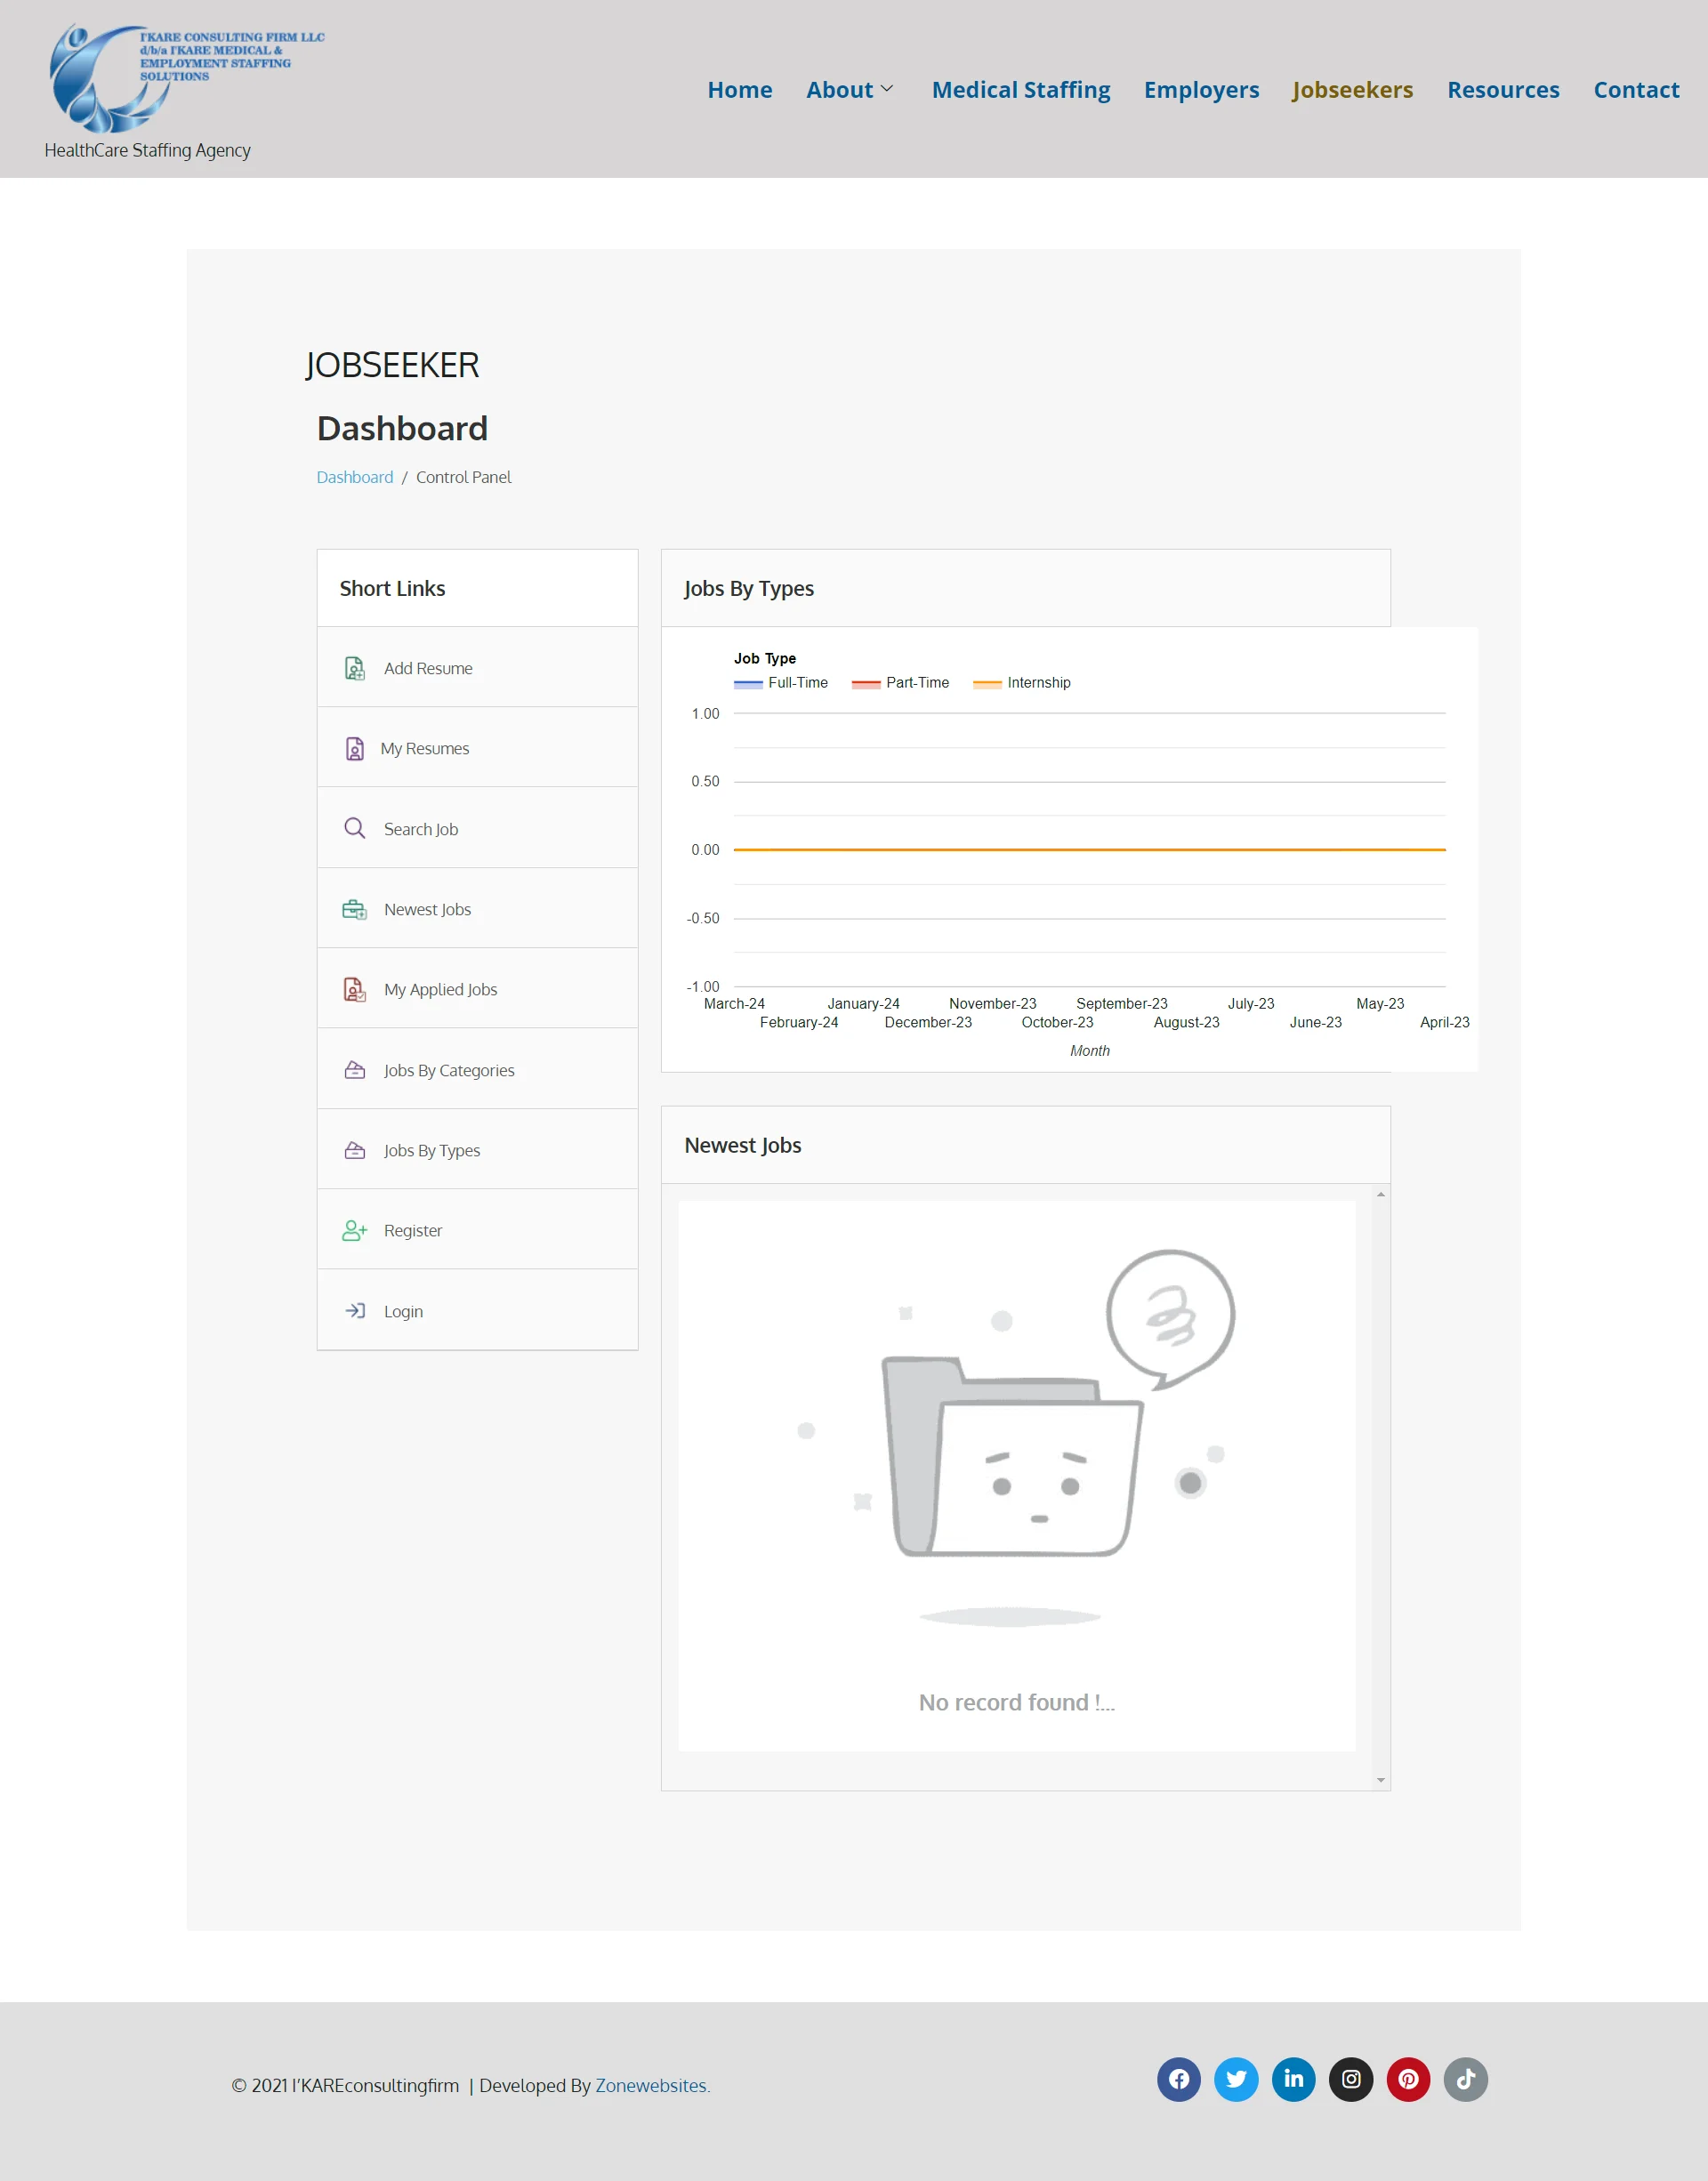Image resolution: width=1708 pixels, height=2181 pixels.
Task: Hide the Part-Time data from the chart
Action: (900, 682)
